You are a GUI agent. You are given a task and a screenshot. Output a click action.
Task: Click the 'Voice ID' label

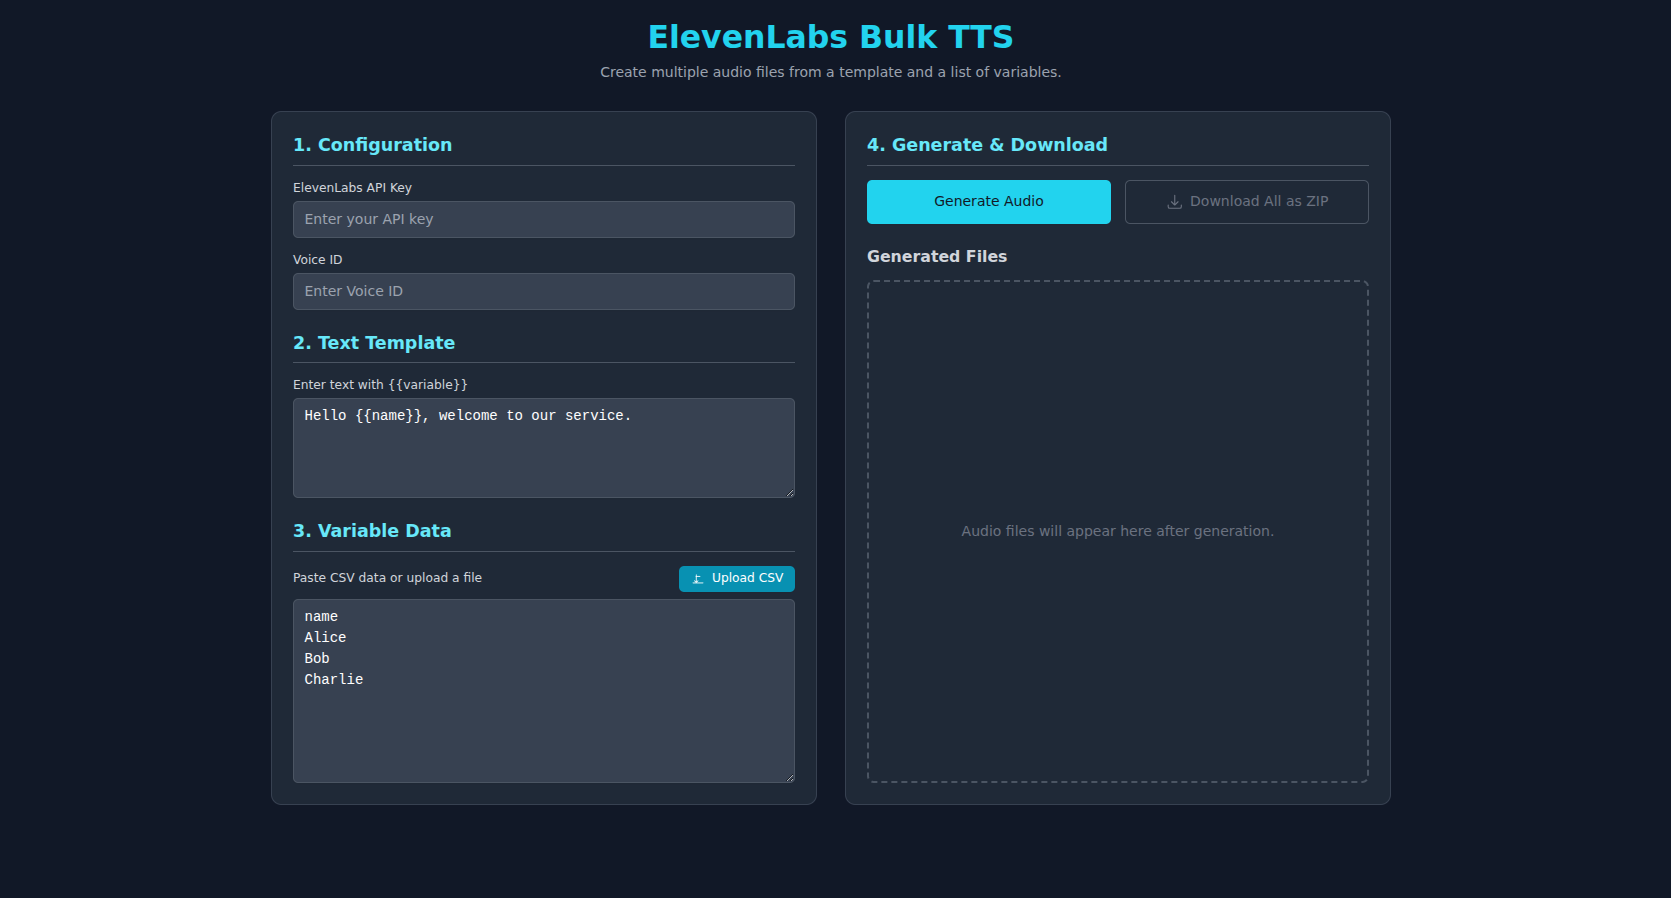tap(317, 260)
